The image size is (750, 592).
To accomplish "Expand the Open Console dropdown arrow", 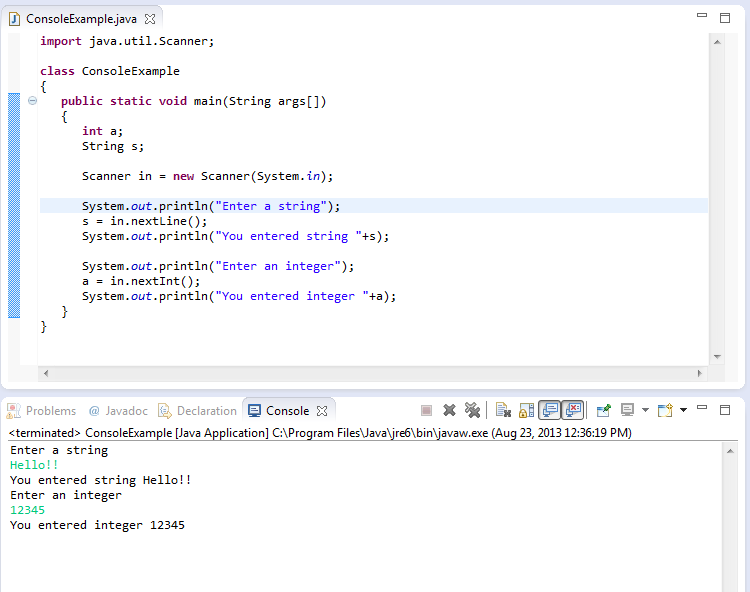I will 684,410.
